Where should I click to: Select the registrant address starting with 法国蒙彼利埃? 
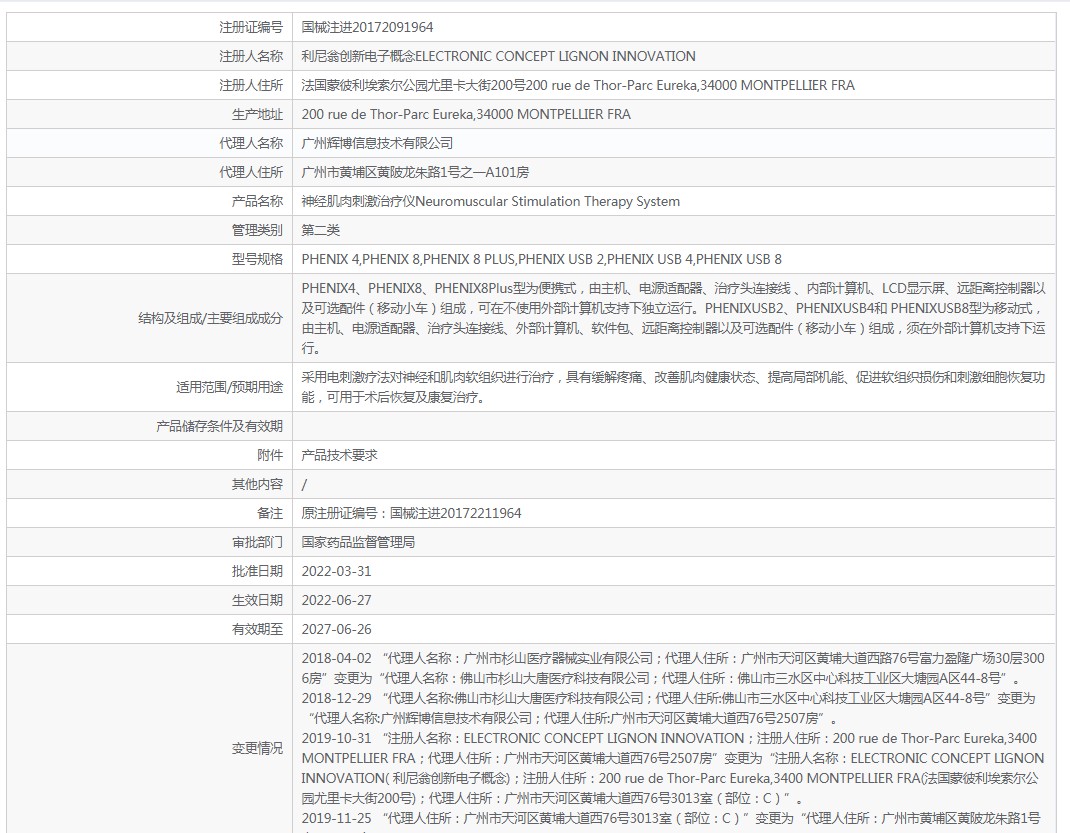point(578,85)
